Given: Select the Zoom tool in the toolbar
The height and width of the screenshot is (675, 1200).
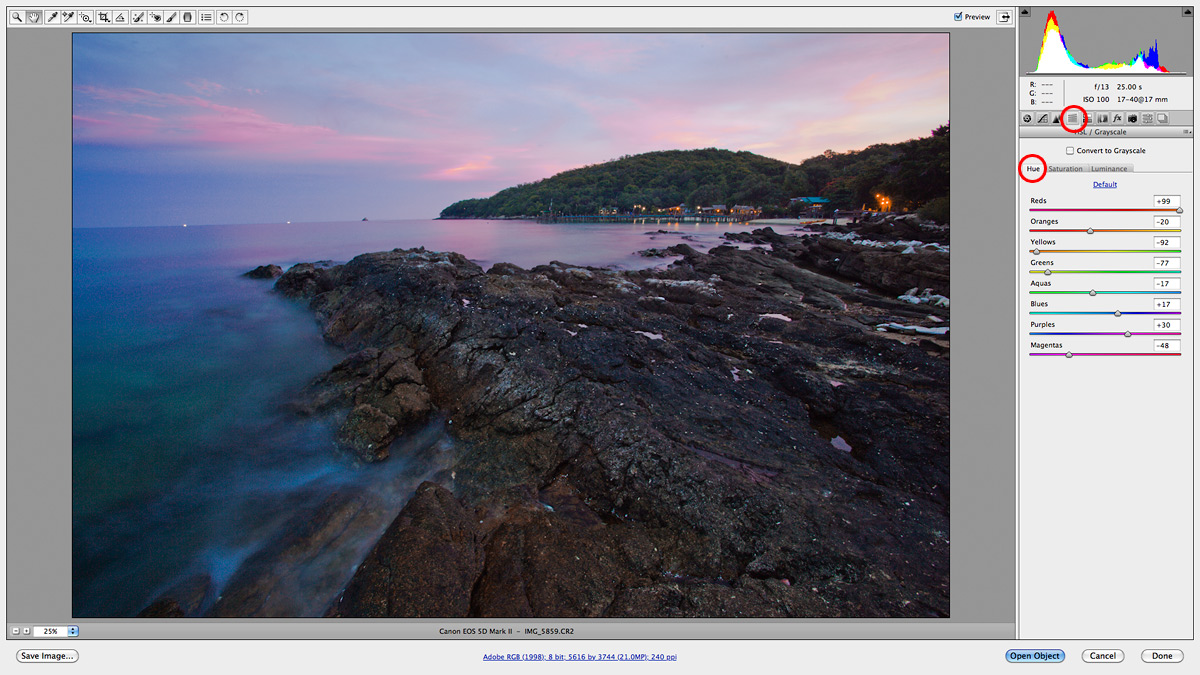Looking at the screenshot, I should [17, 17].
